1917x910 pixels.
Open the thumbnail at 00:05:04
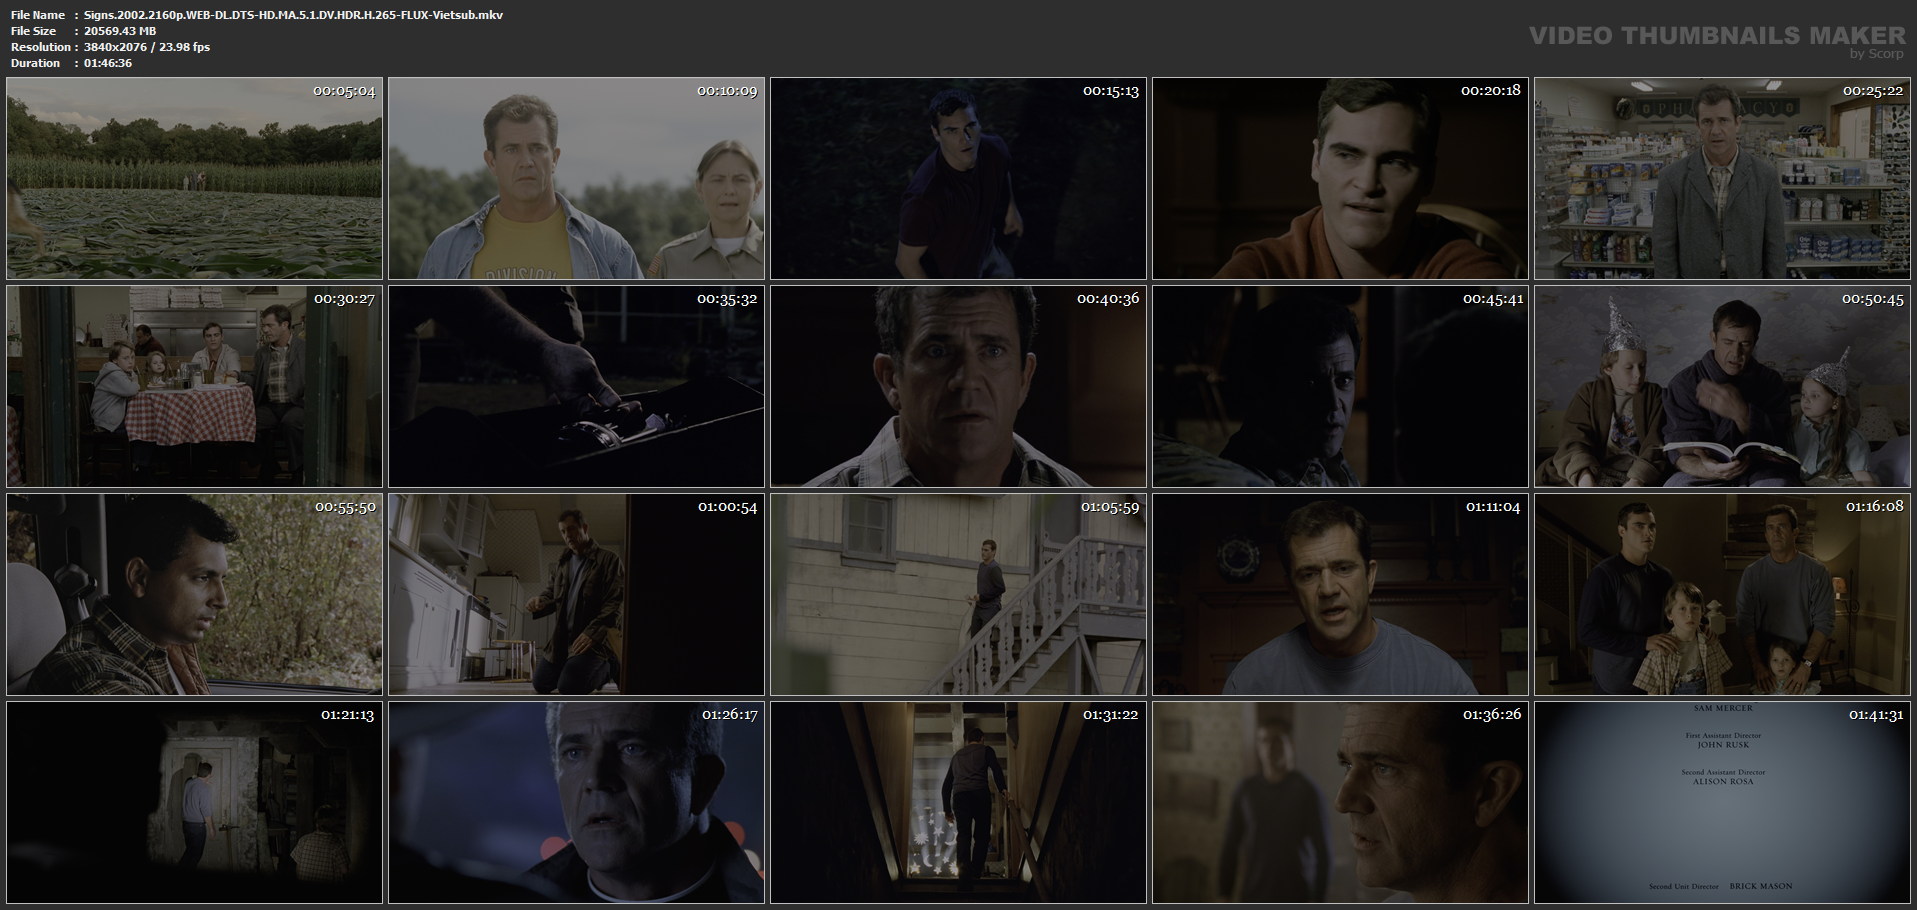[x=194, y=178]
